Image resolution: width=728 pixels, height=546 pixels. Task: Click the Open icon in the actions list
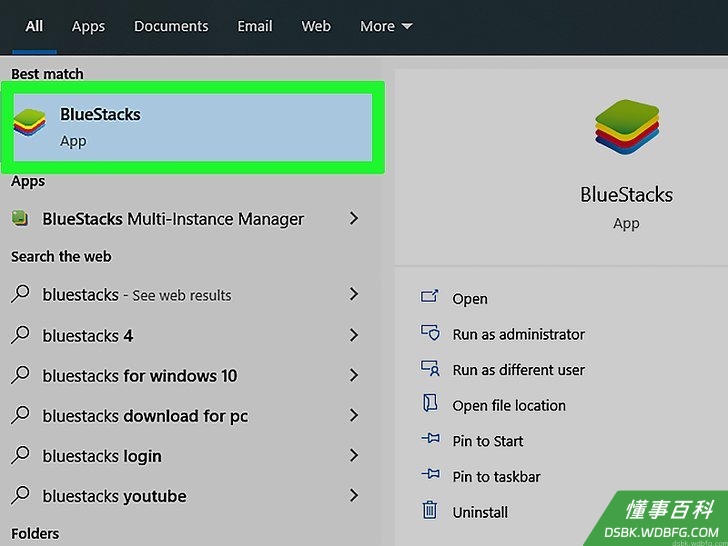point(429,297)
